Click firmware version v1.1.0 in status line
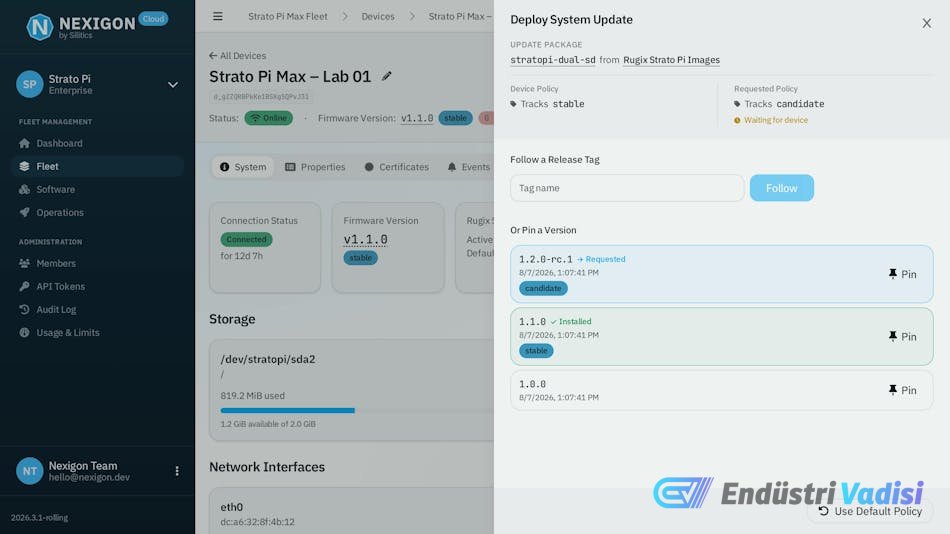 coord(417,118)
